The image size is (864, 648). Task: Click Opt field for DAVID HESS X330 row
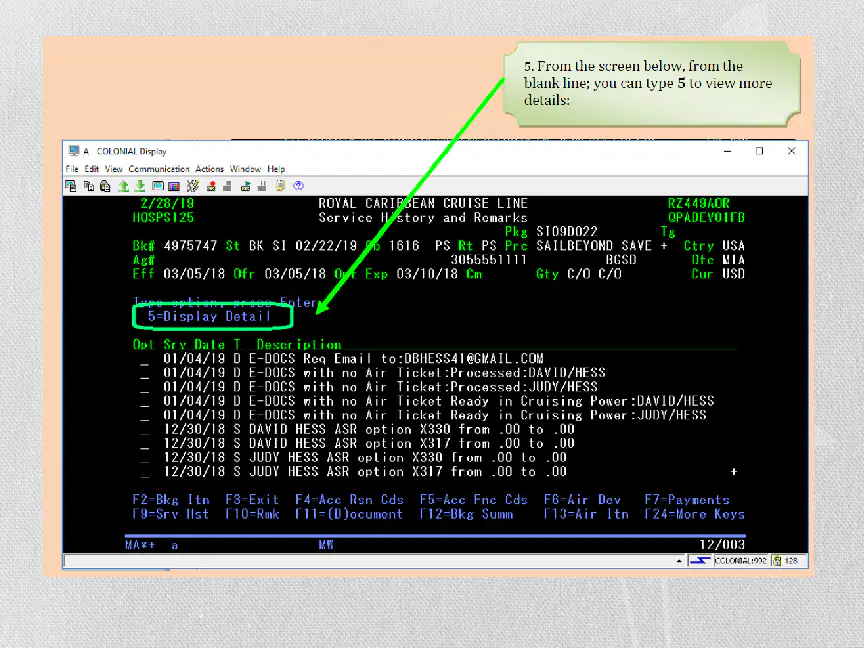point(144,431)
